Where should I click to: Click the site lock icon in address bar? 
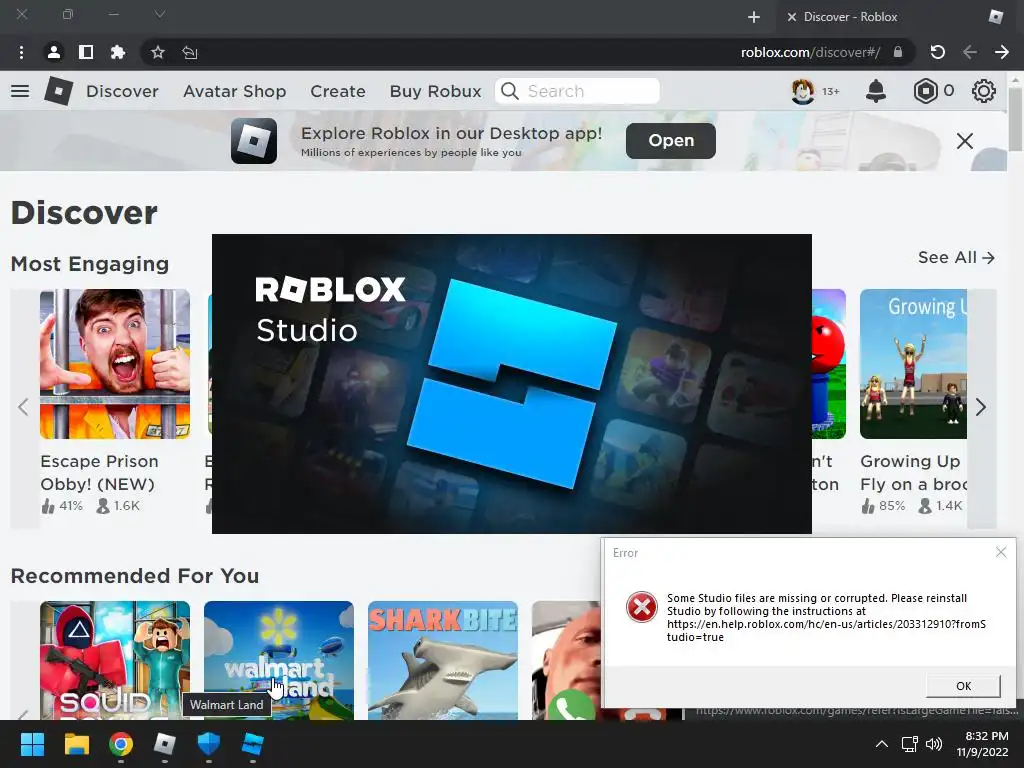pyautogui.click(x=898, y=52)
